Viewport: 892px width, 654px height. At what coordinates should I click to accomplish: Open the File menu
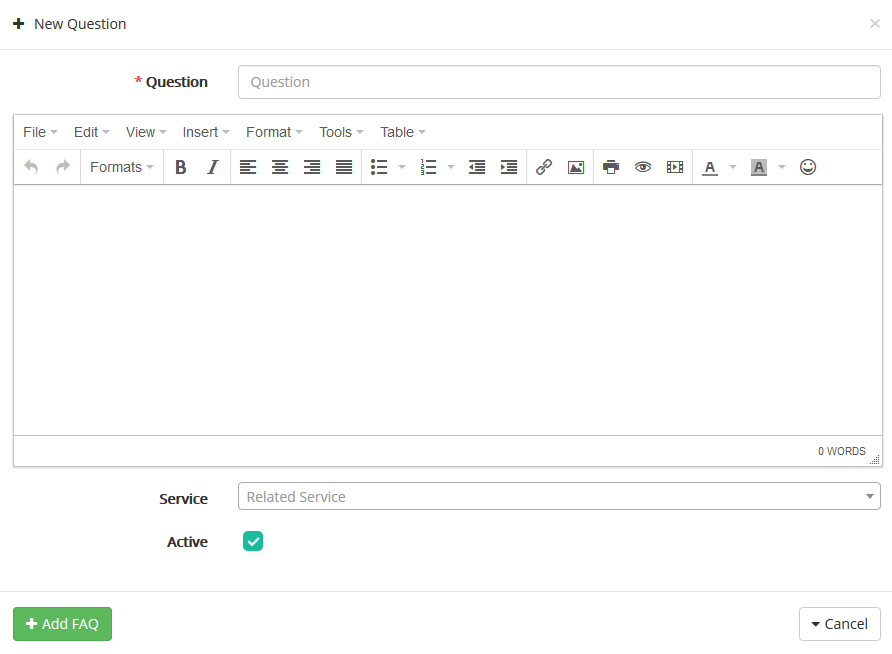(40, 132)
